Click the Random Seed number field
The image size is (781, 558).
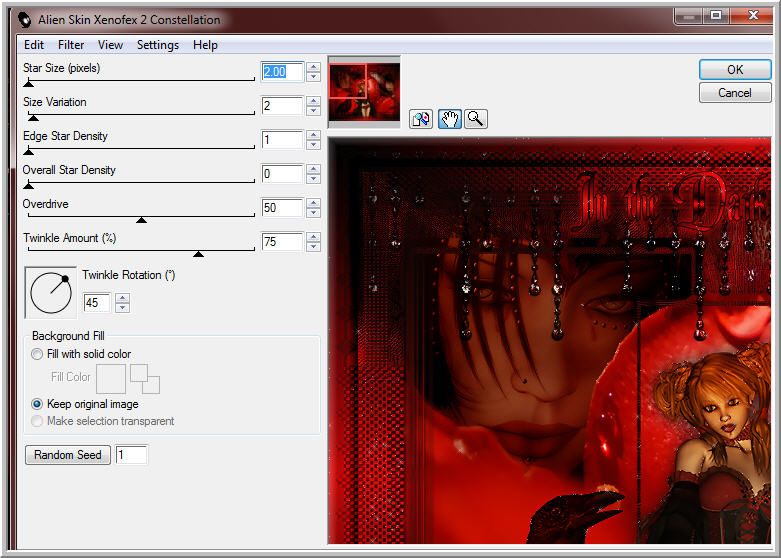click(x=131, y=455)
